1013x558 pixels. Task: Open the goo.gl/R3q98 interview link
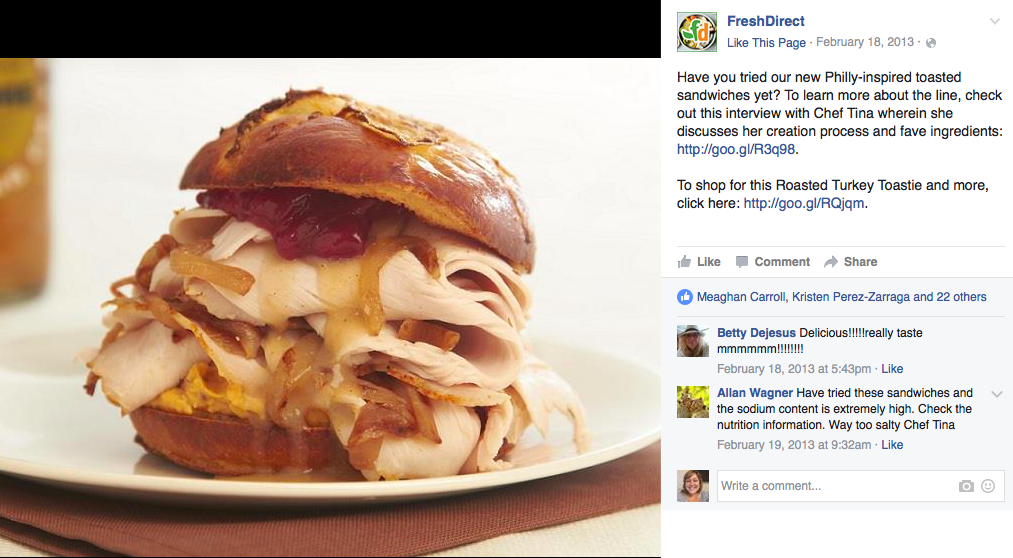click(736, 149)
